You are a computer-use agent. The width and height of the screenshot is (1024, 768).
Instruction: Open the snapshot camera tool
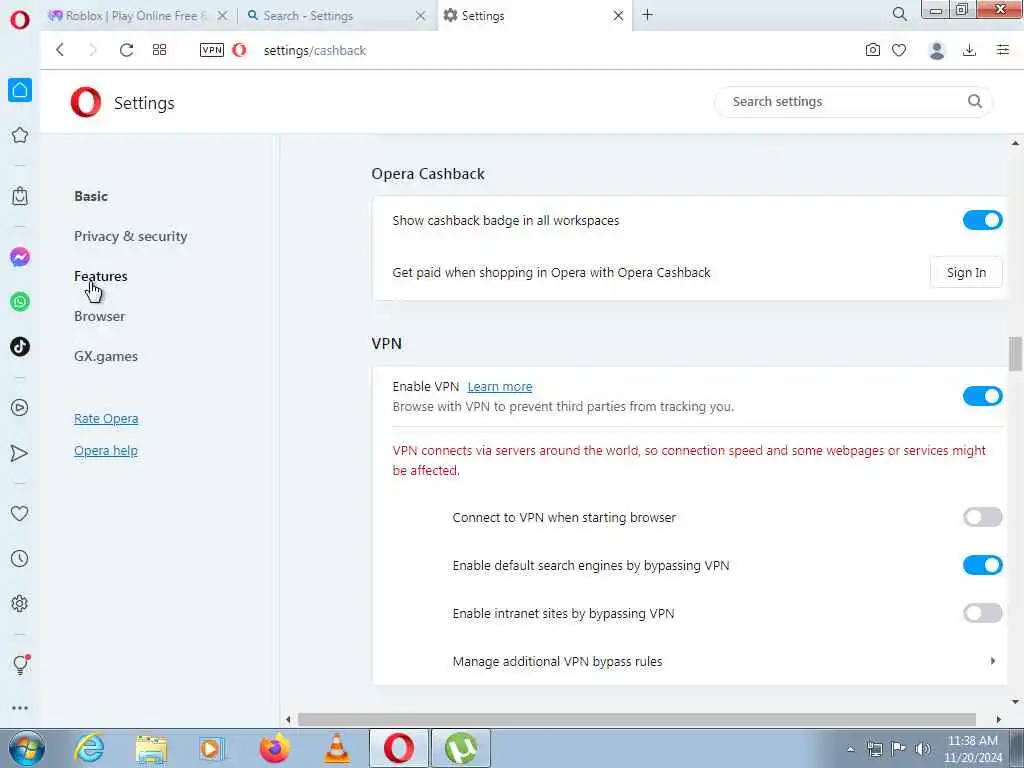pyautogui.click(x=872, y=50)
